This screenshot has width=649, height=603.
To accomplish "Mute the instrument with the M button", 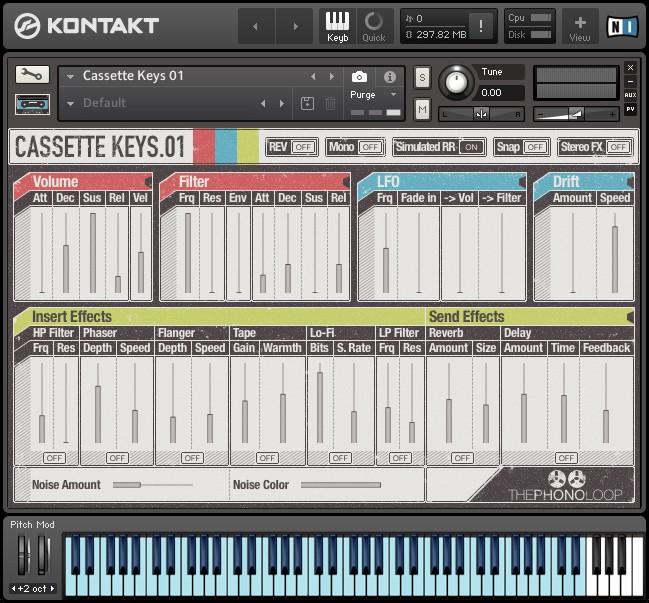I will (x=422, y=107).
